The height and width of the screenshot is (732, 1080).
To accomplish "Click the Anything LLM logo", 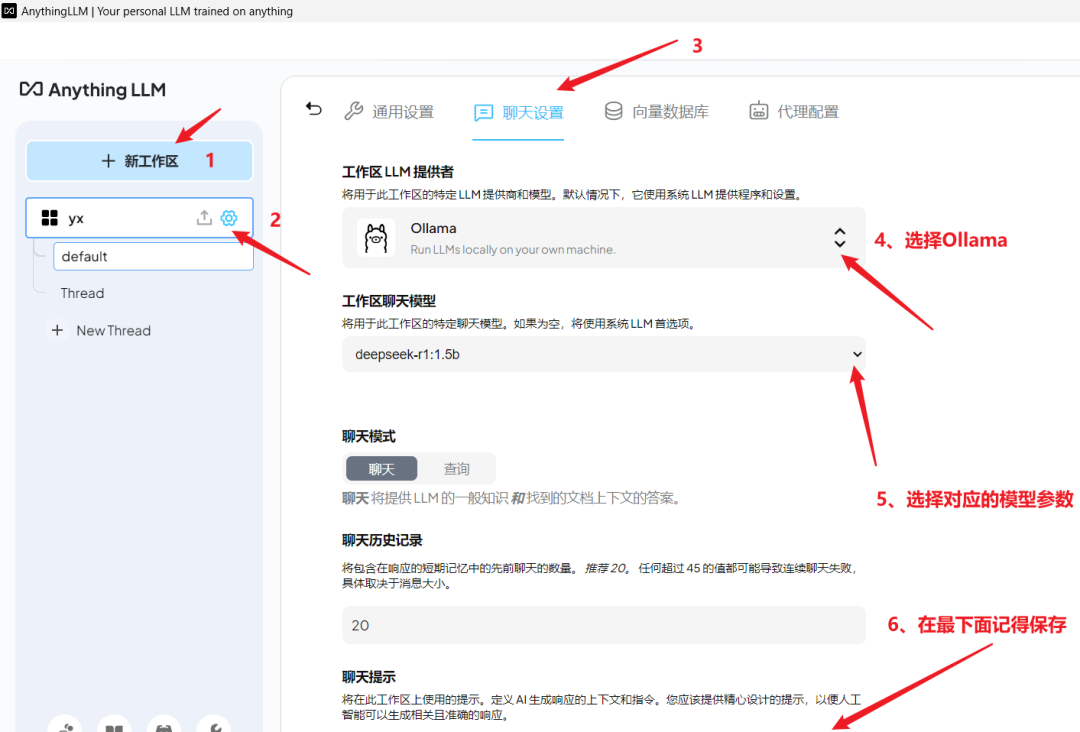I will click(92, 89).
